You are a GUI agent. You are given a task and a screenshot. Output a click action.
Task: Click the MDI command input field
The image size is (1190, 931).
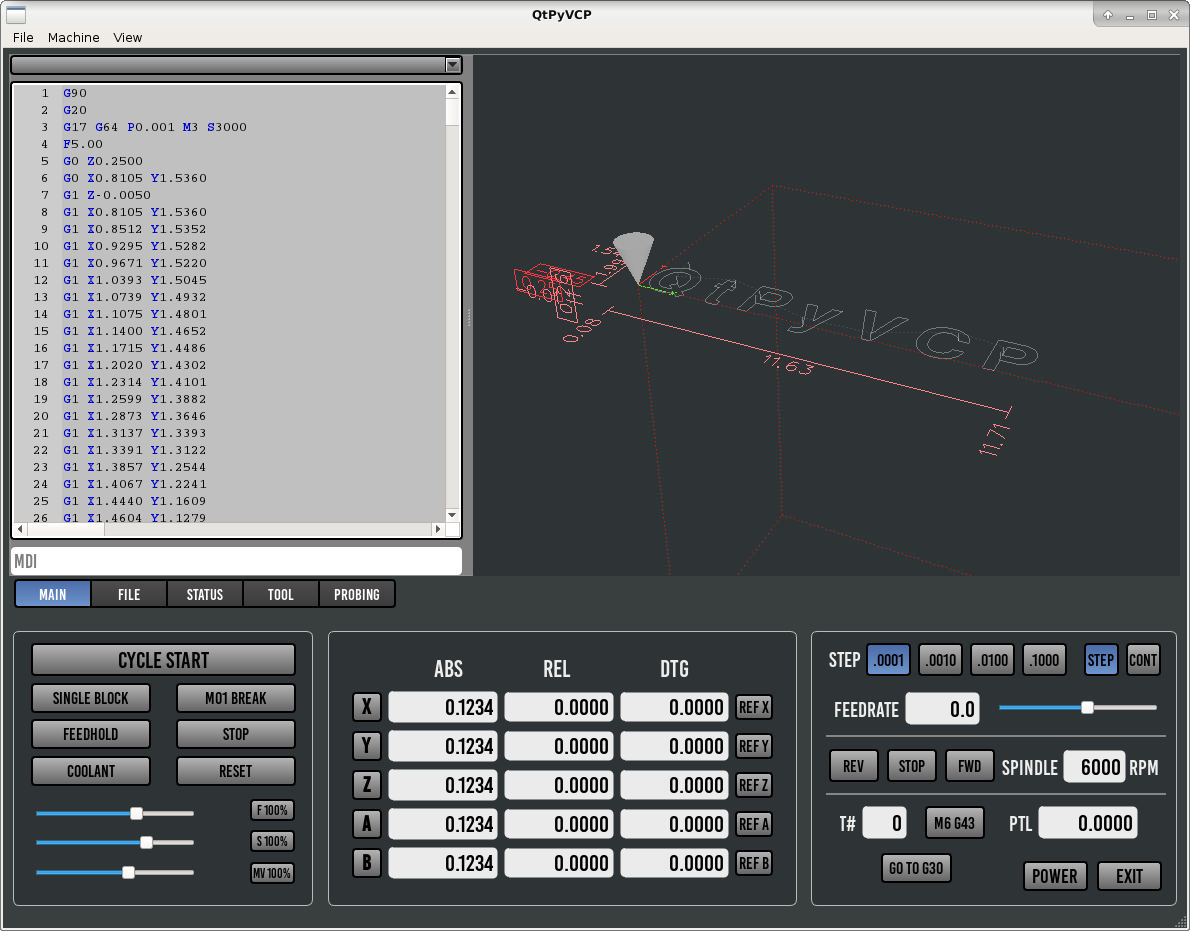[236, 561]
